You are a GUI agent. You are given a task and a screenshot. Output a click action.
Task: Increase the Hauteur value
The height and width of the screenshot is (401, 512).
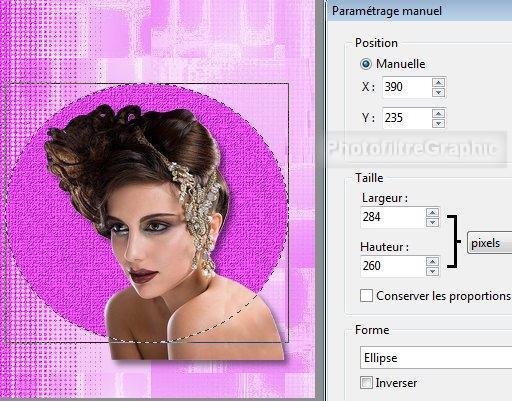tap(432, 261)
